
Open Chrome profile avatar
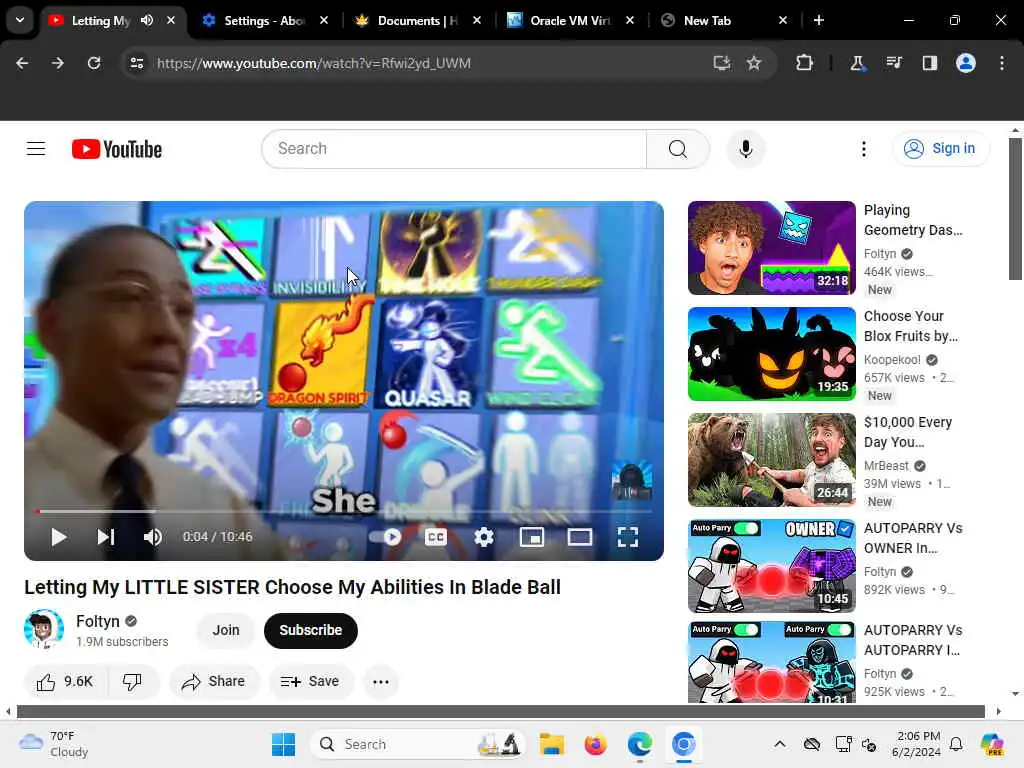point(966,63)
